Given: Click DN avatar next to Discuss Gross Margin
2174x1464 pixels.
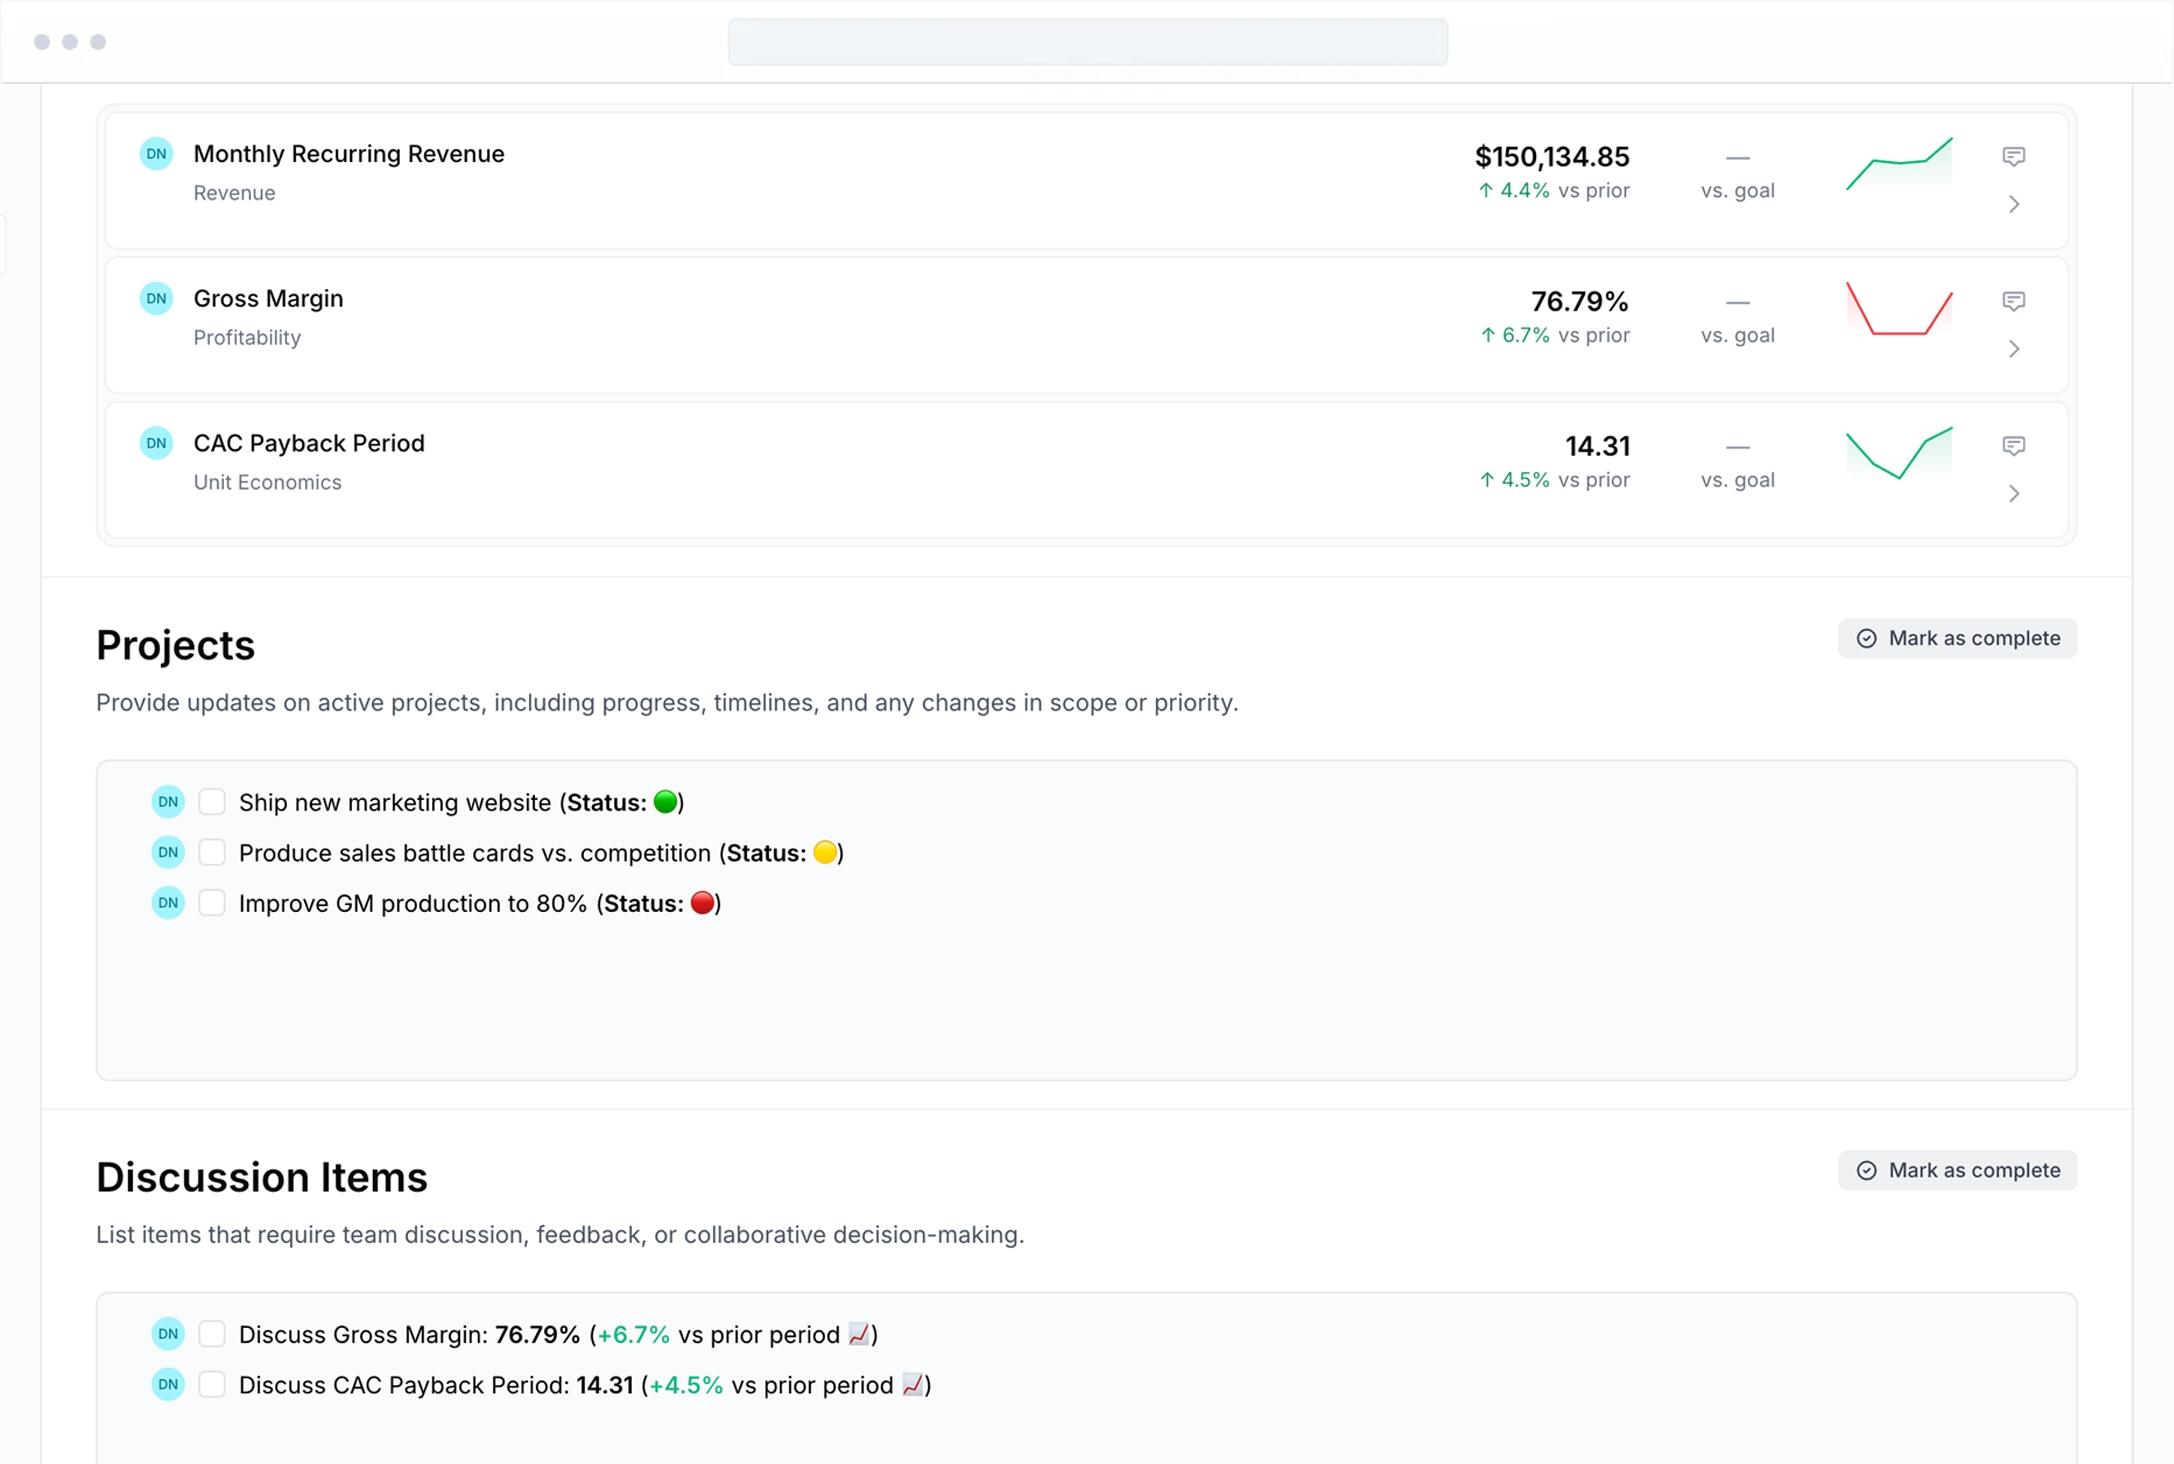Looking at the screenshot, I should (x=168, y=1334).
